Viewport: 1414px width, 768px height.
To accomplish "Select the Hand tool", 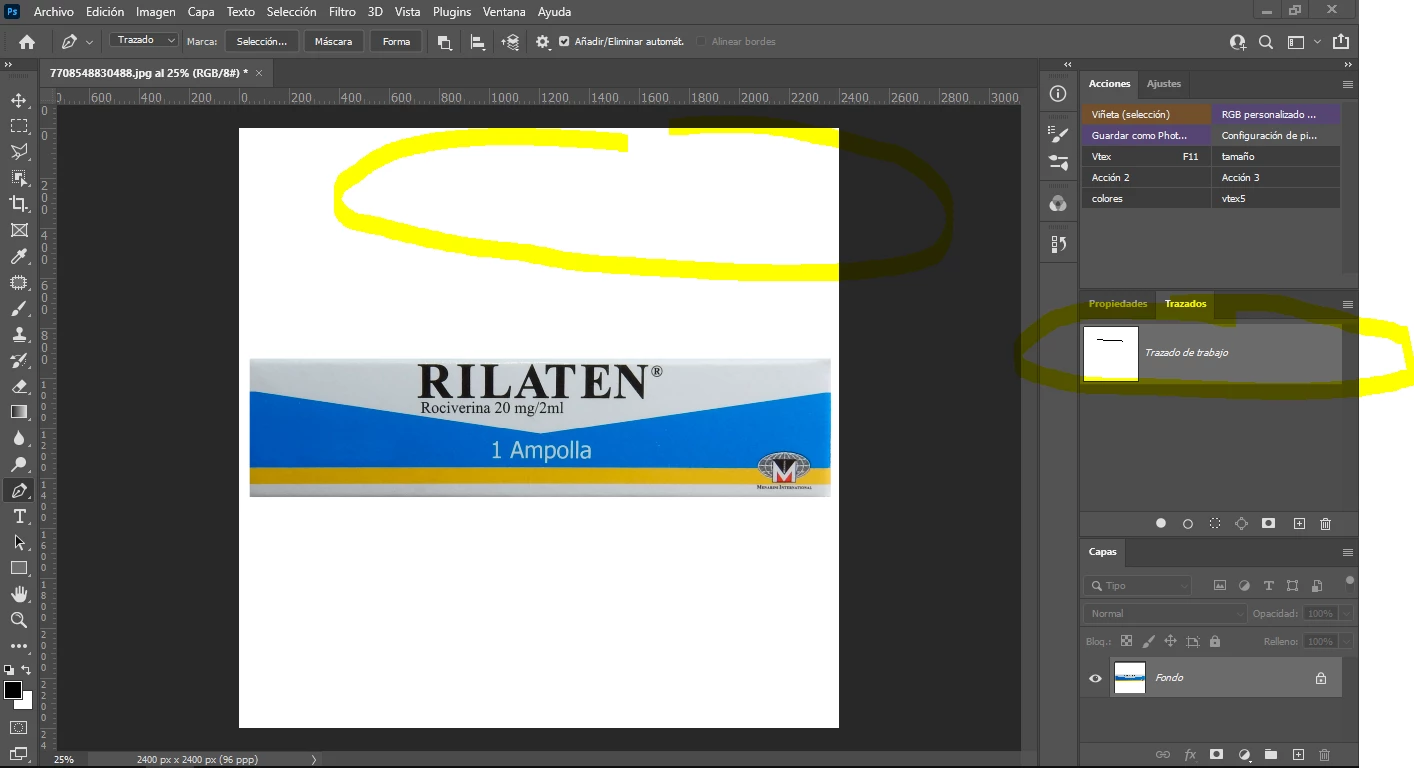I will coord(18,594).
